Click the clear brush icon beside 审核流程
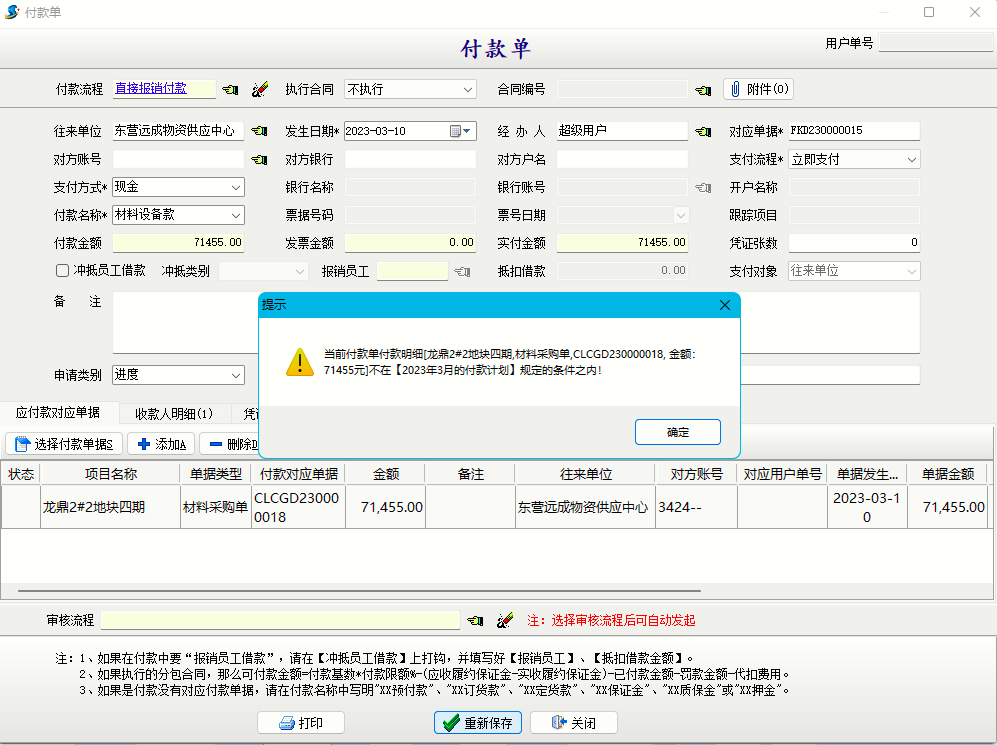The height and width of the screenshot is (745, 997). point(505,620)
